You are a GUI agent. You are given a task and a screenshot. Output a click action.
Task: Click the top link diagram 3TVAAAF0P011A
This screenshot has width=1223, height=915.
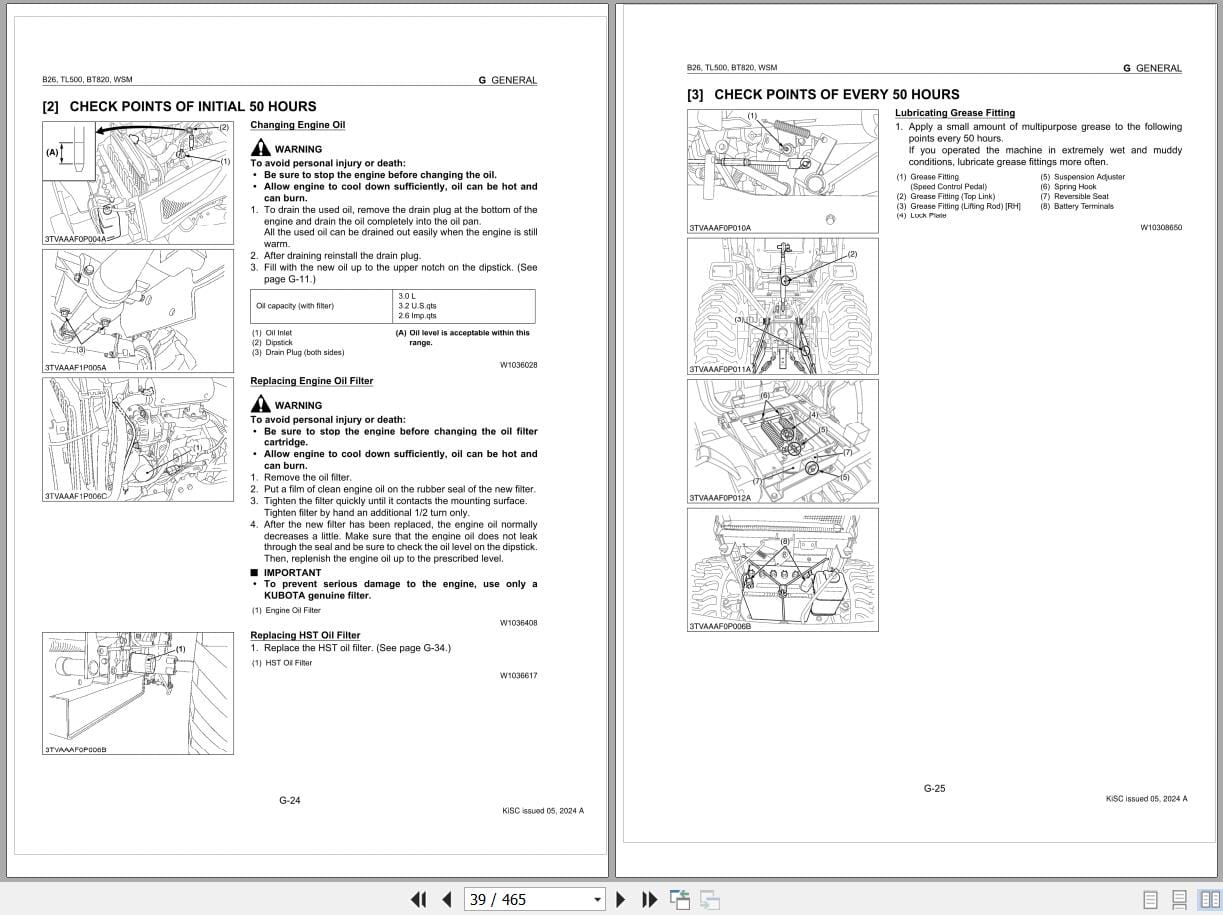[x=783, y=306]
